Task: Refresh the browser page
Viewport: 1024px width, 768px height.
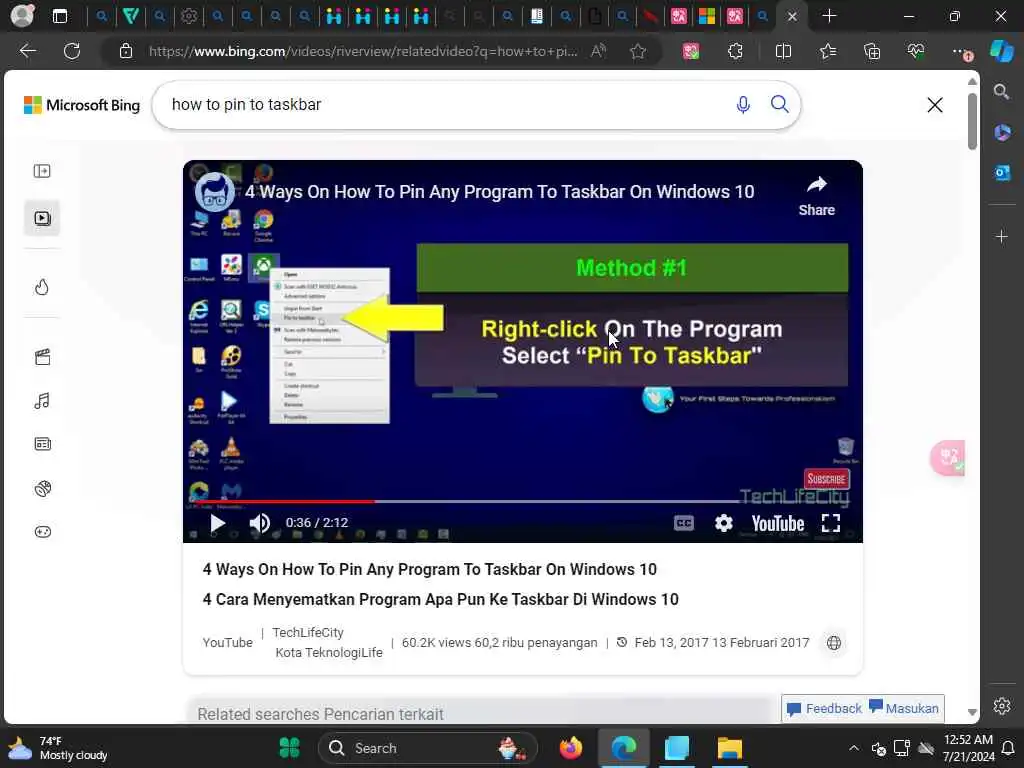Action: coord(72,51)
